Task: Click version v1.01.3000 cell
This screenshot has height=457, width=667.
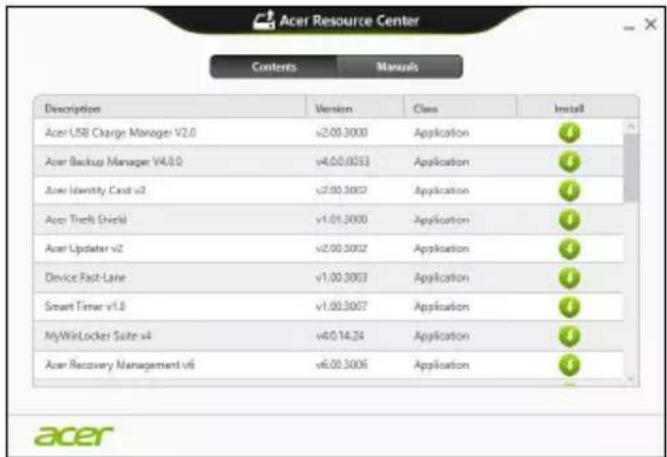Action: click(x=341, y=220)
